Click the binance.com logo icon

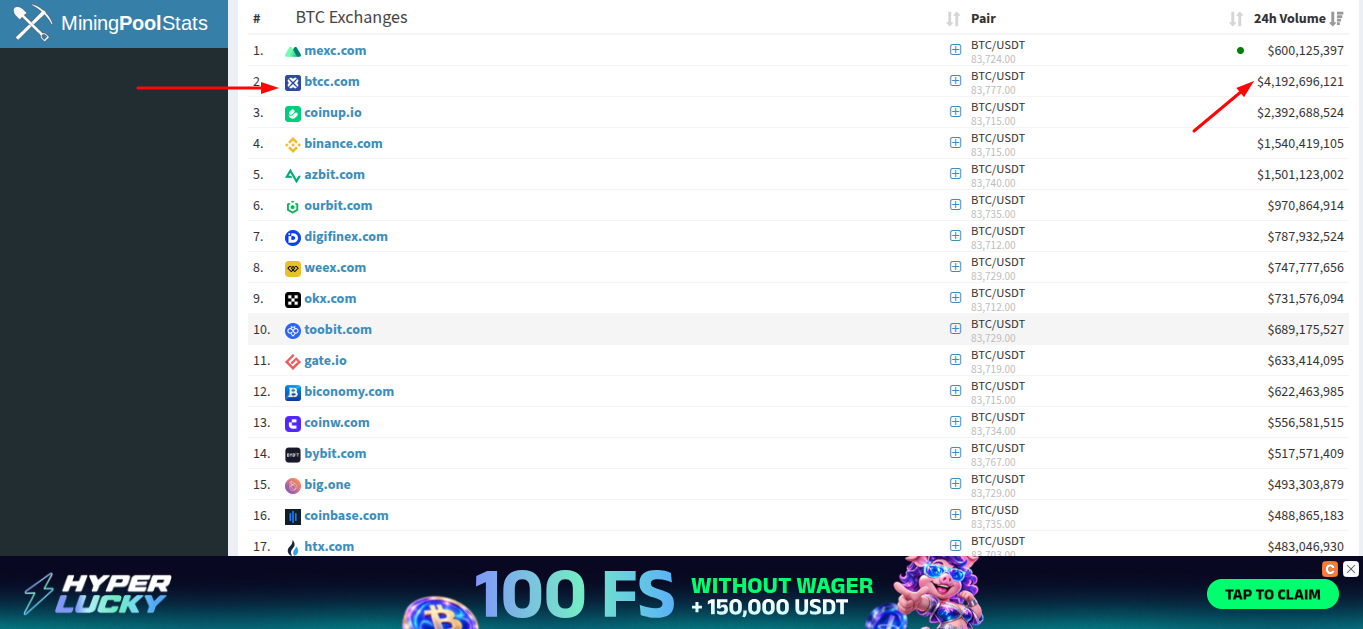click(x=293, y=144)
